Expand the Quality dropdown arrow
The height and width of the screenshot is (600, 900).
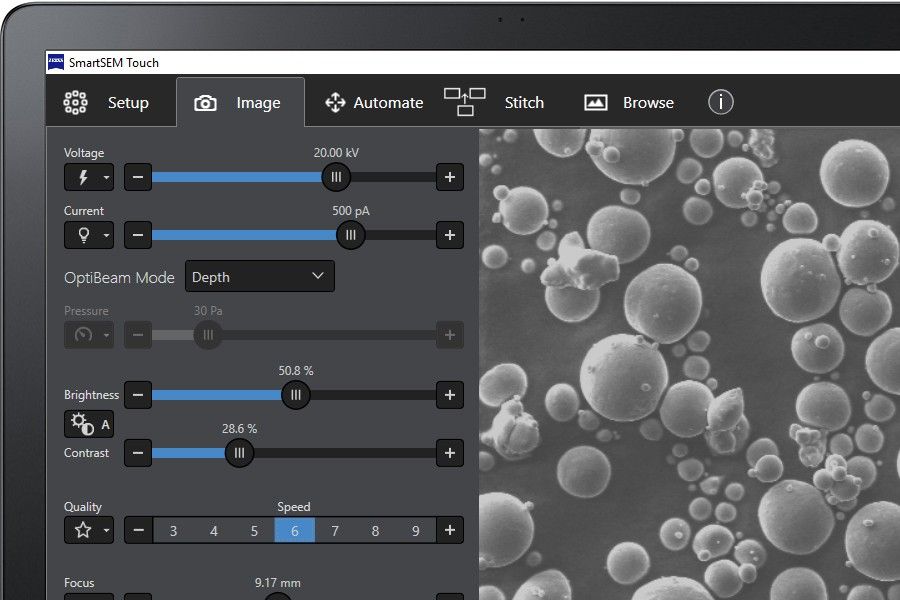tap(106, 530)
